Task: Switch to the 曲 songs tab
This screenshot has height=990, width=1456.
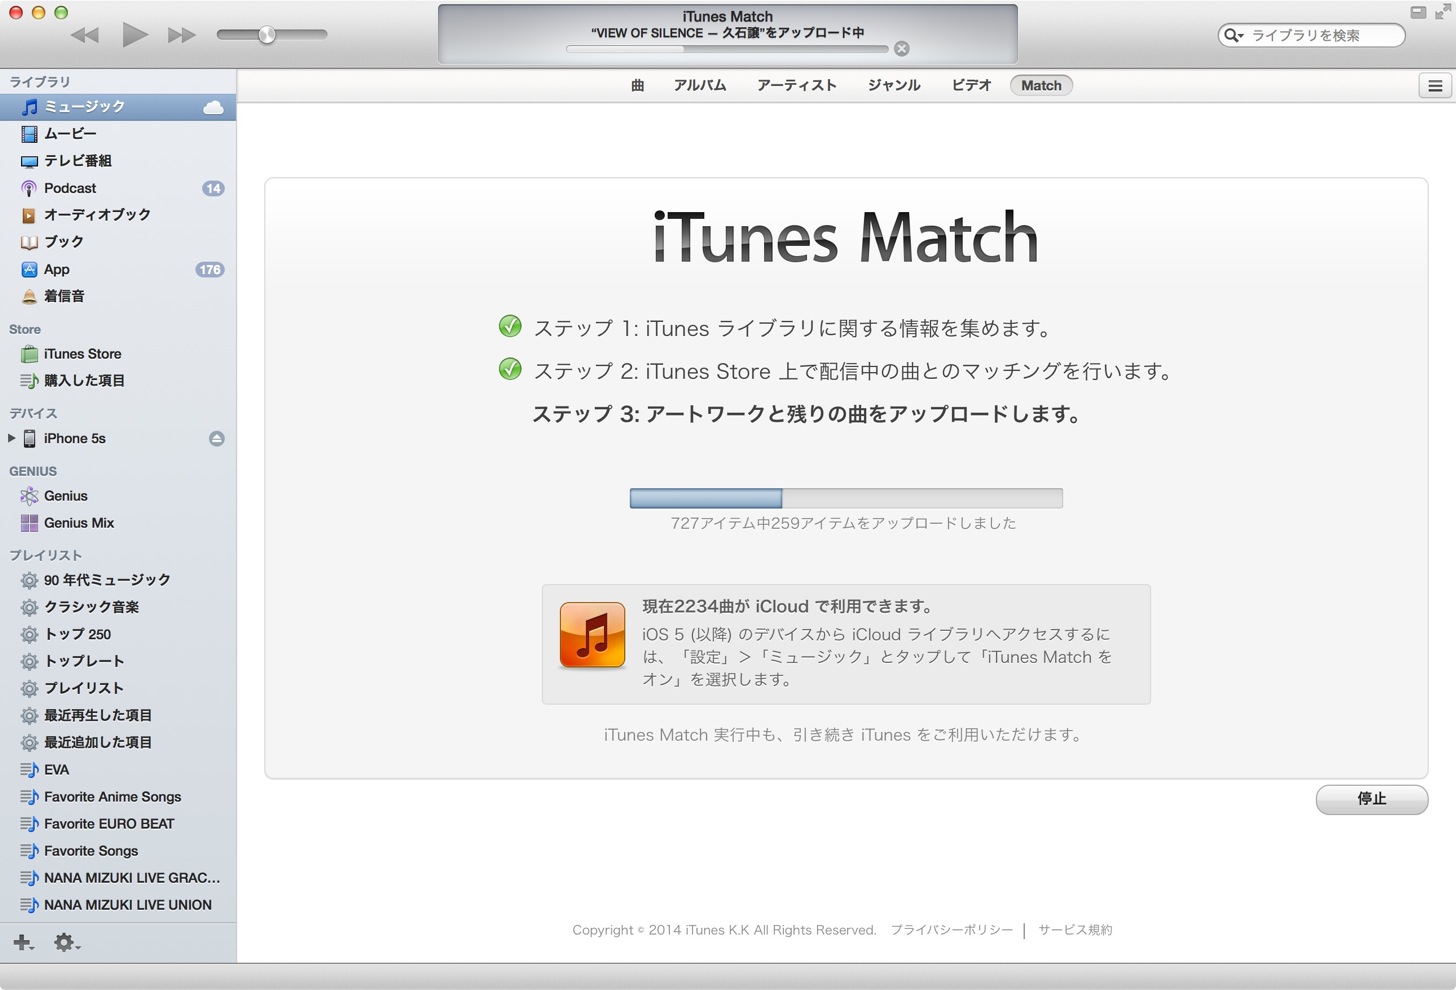Action: [637, 86]
